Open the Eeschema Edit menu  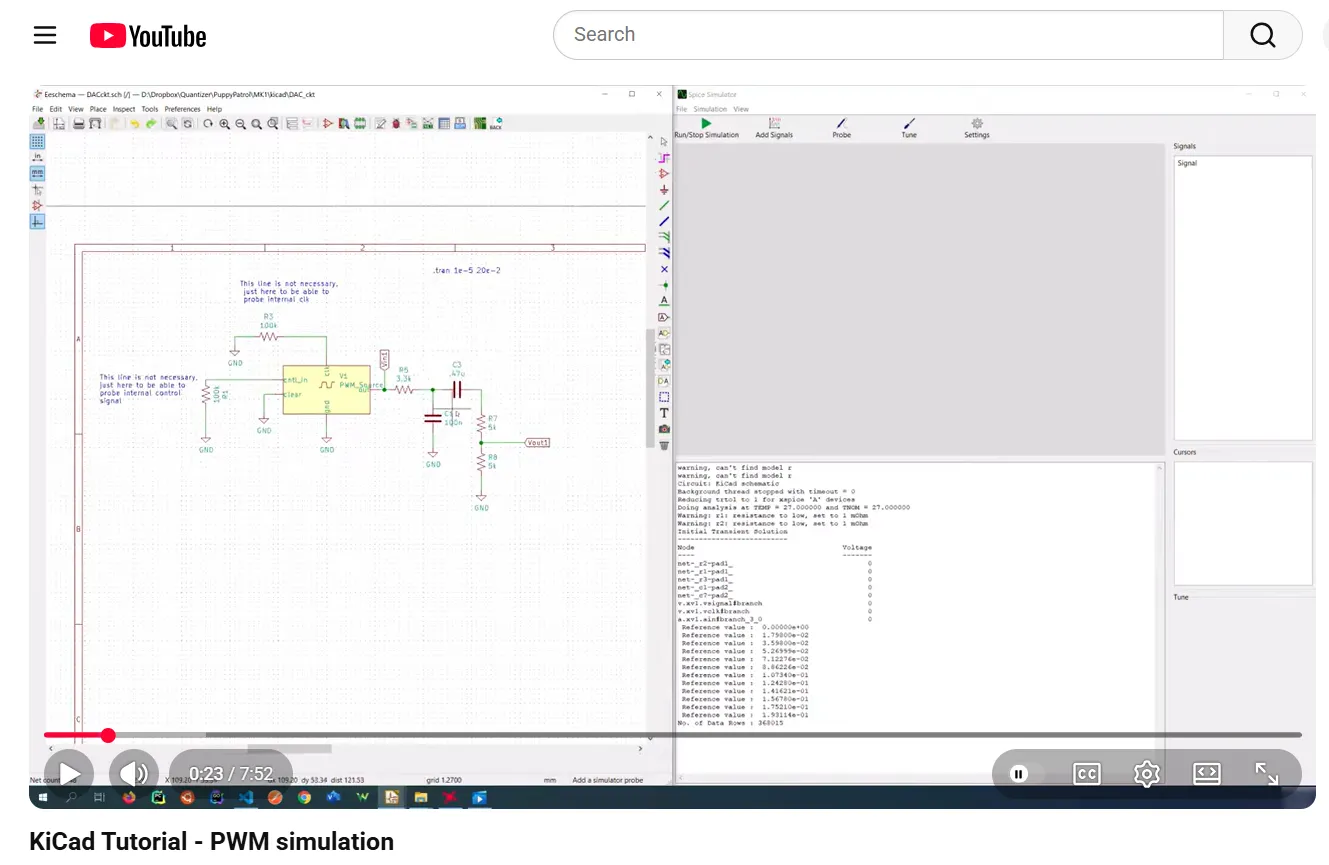56,109
